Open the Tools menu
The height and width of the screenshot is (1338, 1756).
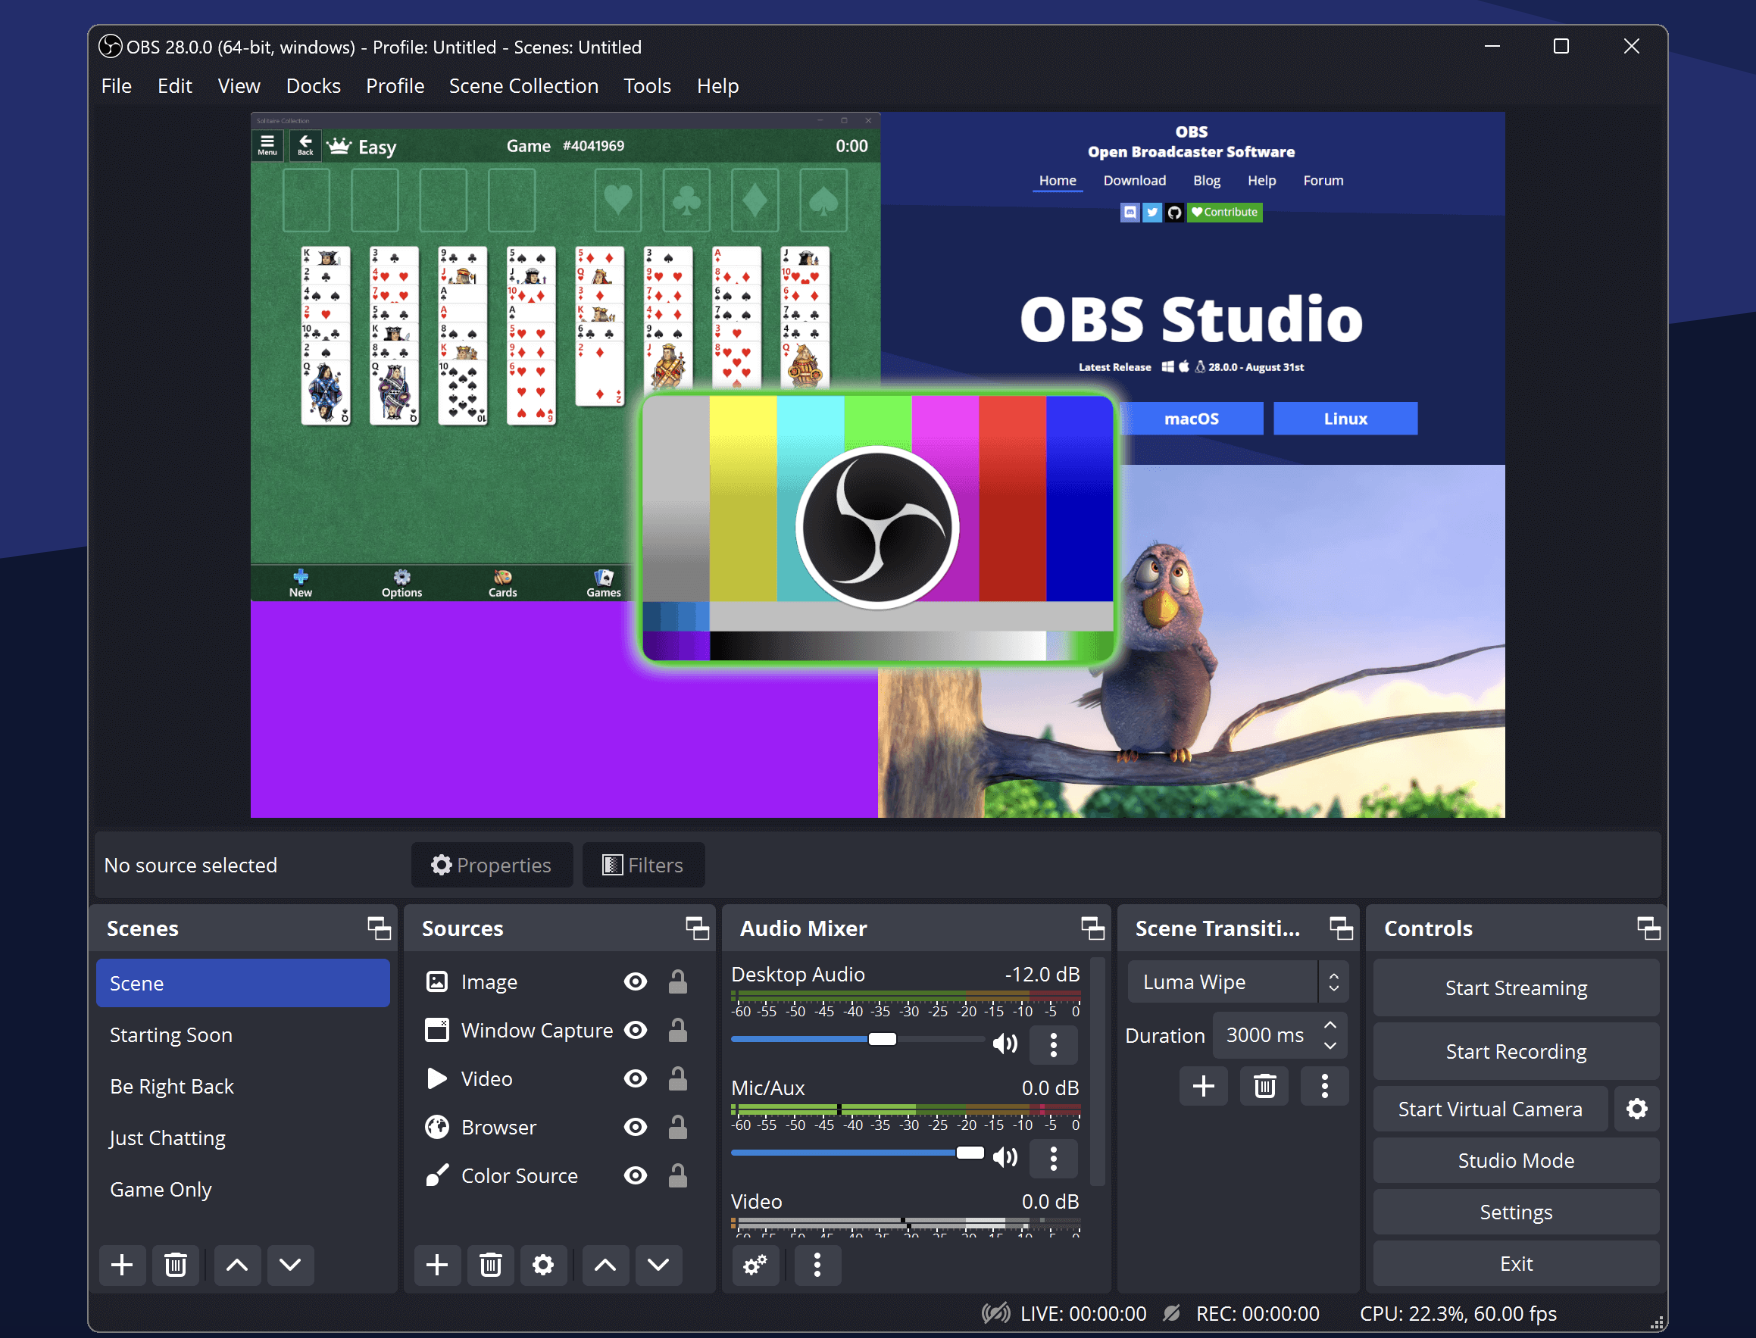(647, 86)
